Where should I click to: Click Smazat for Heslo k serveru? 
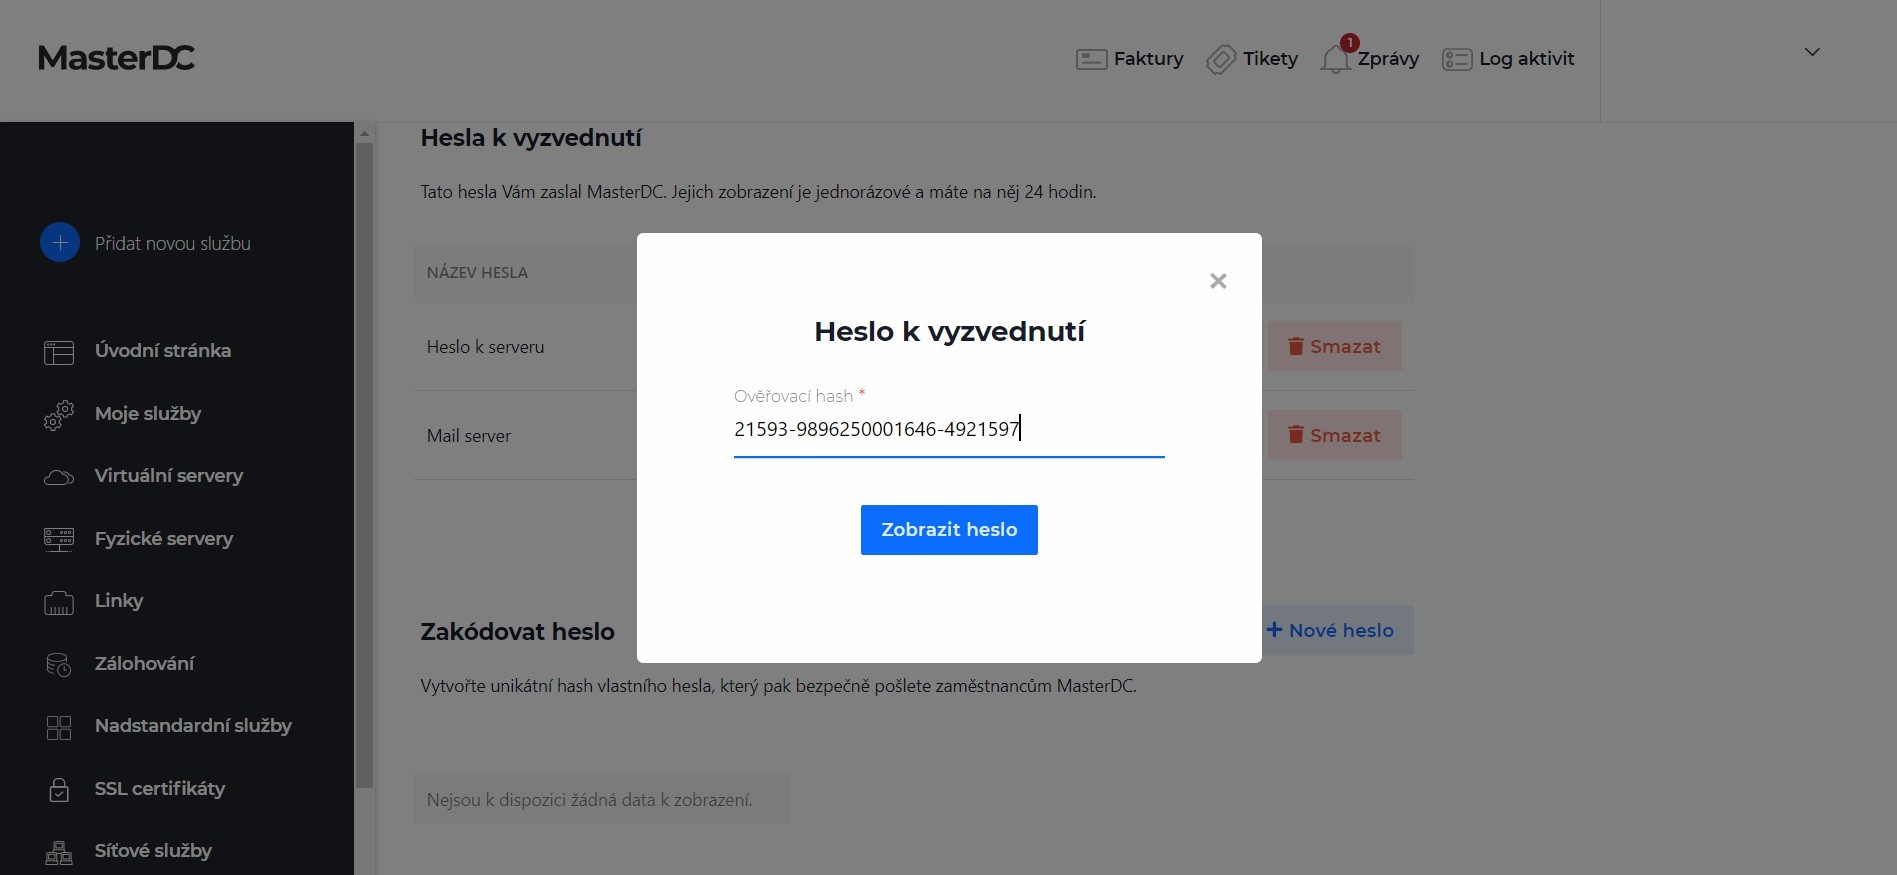(x=1334, y=346)
